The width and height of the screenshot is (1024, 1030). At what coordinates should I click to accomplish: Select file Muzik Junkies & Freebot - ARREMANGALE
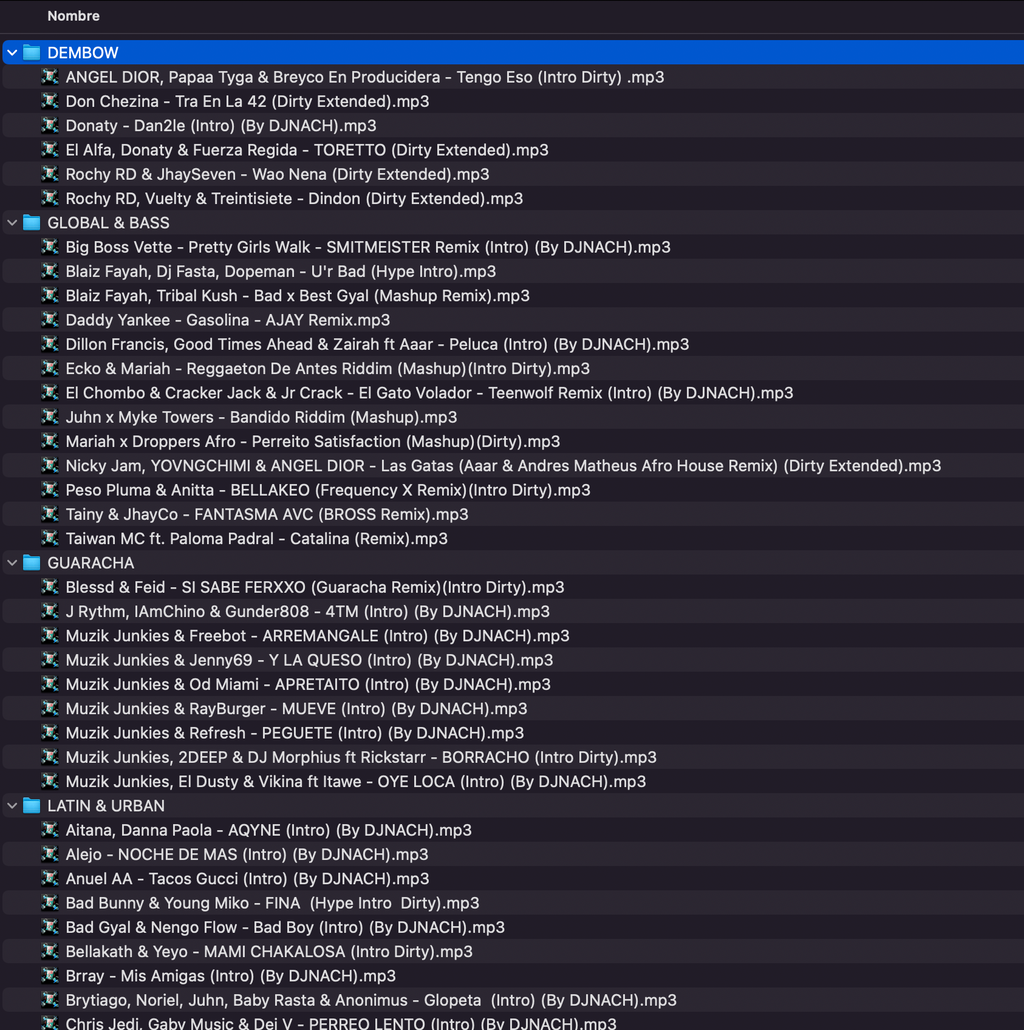[x=317, y=636]
